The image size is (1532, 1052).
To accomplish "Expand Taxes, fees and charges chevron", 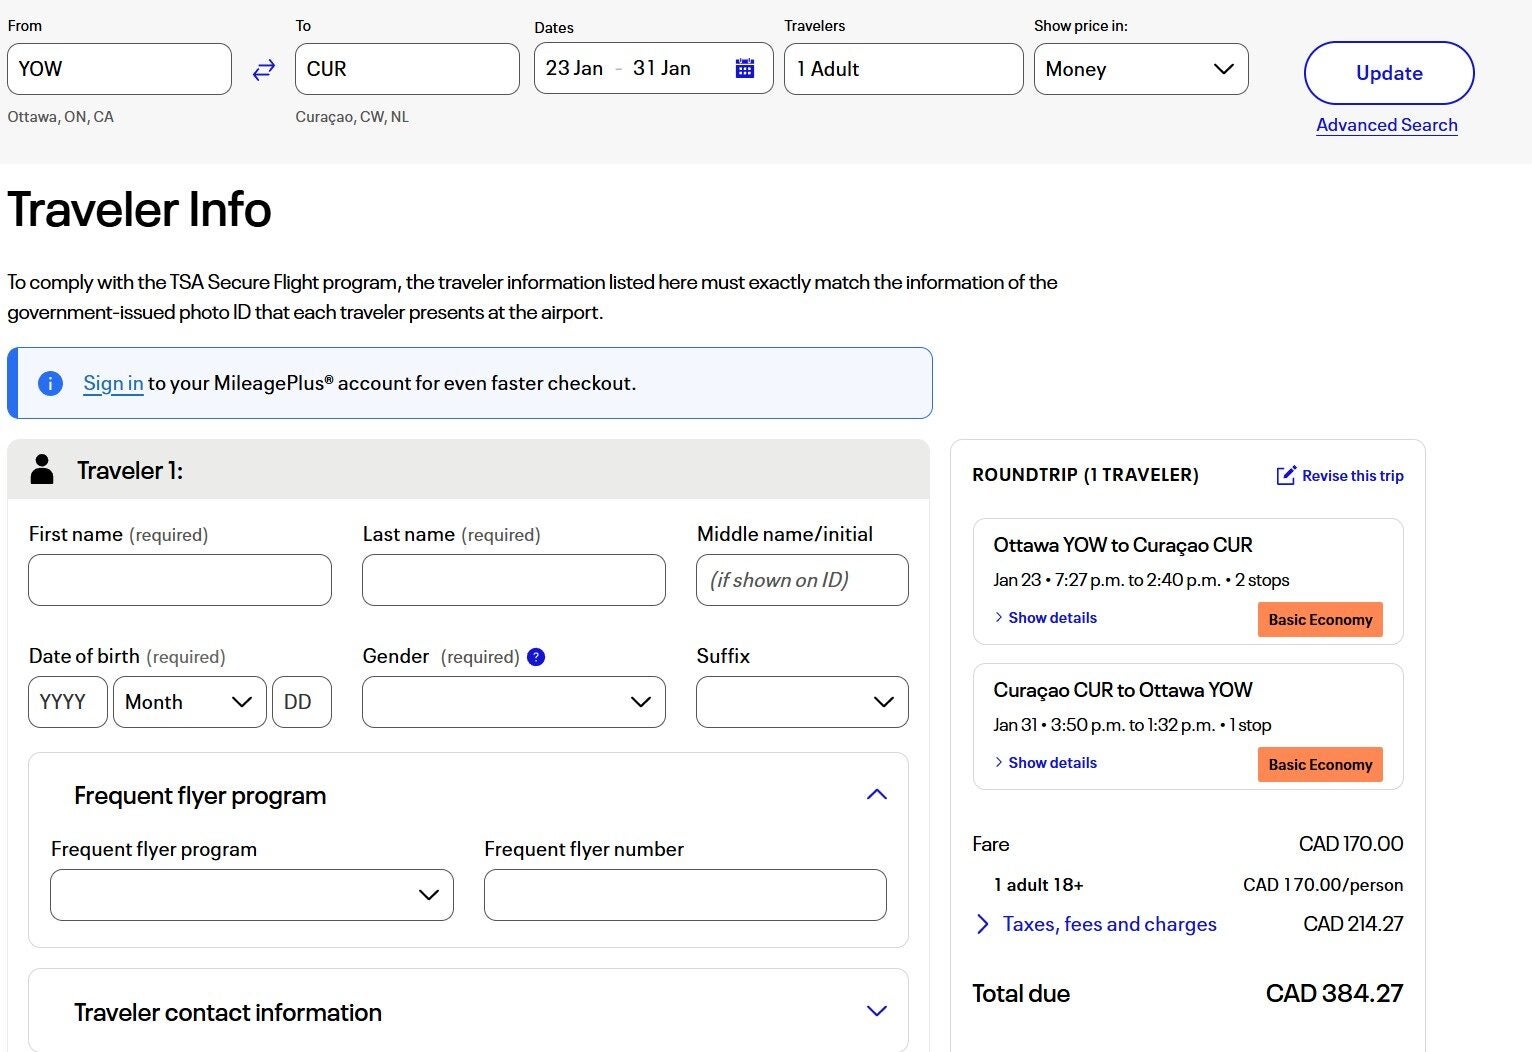I will [982, 924].
